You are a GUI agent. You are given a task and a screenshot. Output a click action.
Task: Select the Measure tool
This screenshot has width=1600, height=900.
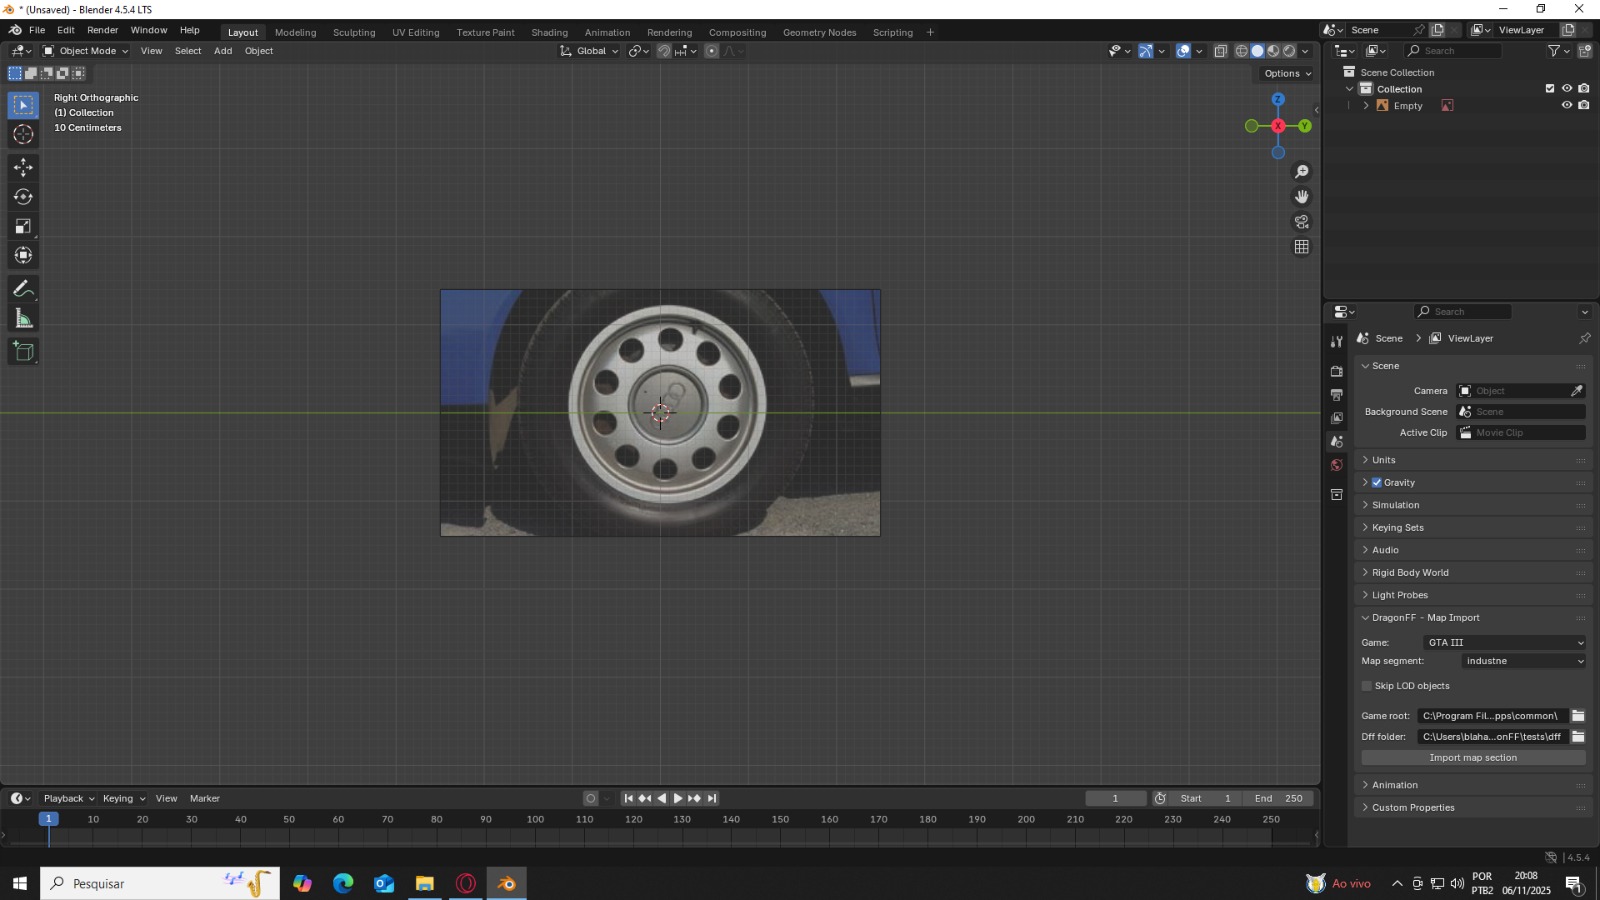coord(23,319)
